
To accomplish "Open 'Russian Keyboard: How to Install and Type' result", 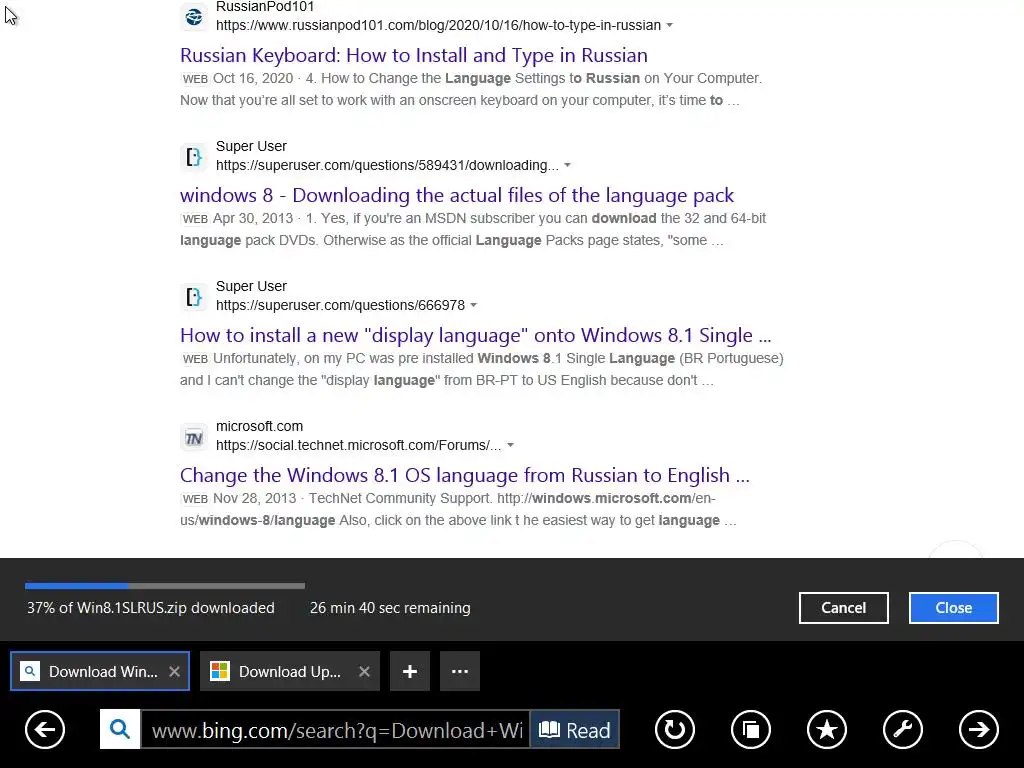I will coord(414,55).
